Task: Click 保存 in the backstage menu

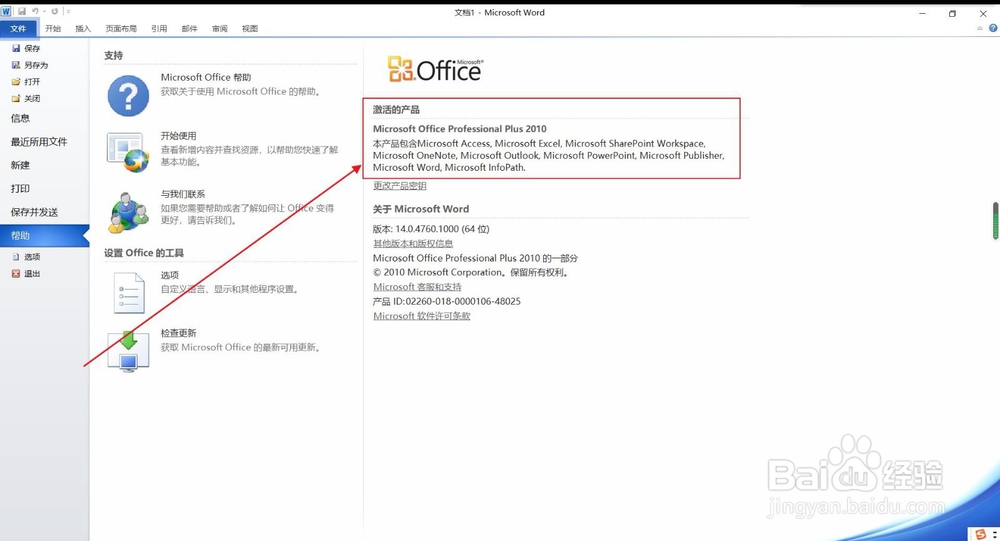Action: click(26, 48)
